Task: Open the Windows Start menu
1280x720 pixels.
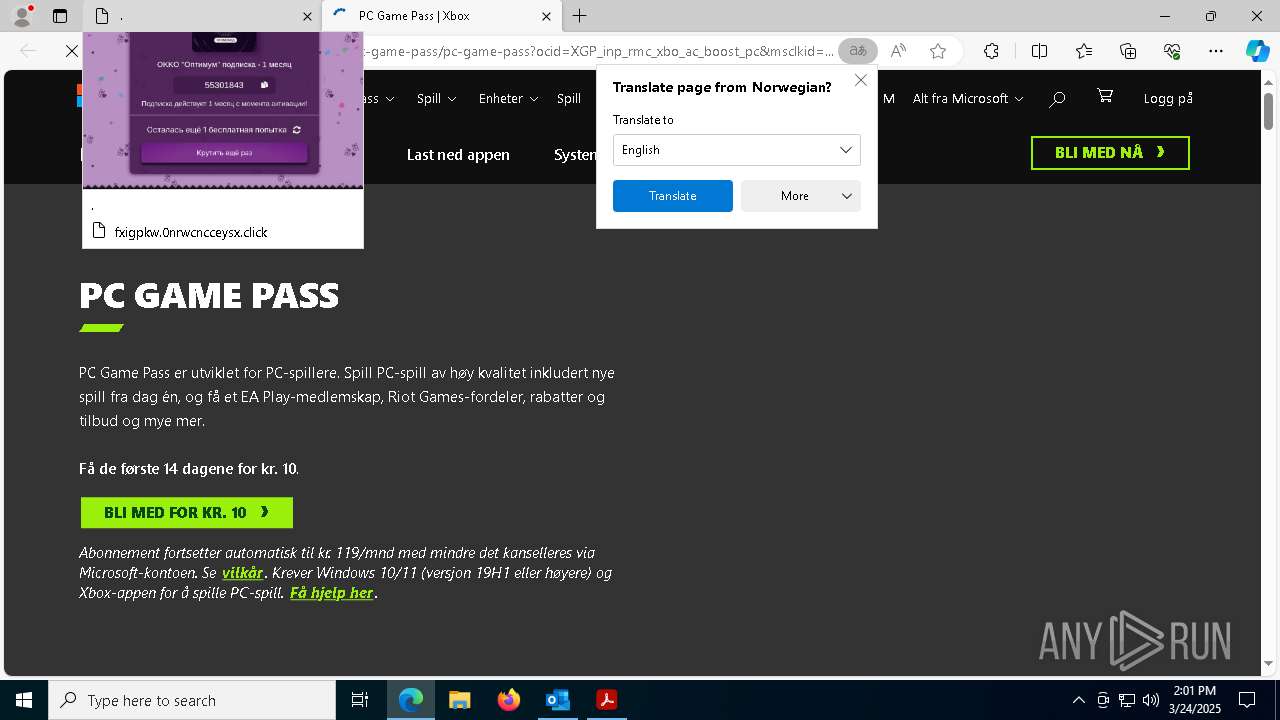Action: click(x=24, y=700)
